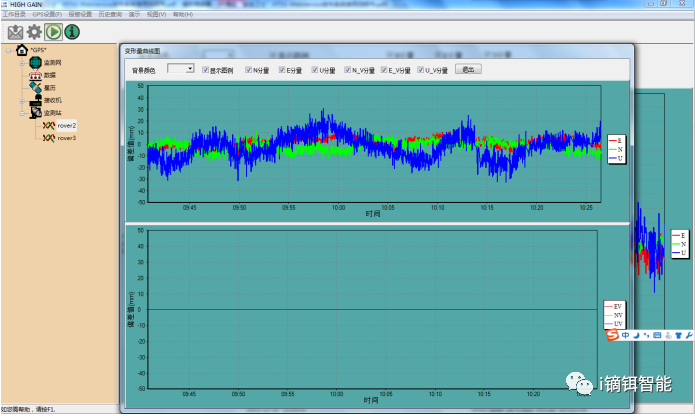The image size is (695, 416).
Task: Collapse the 监测站 tree node
Action: [22, 113]
